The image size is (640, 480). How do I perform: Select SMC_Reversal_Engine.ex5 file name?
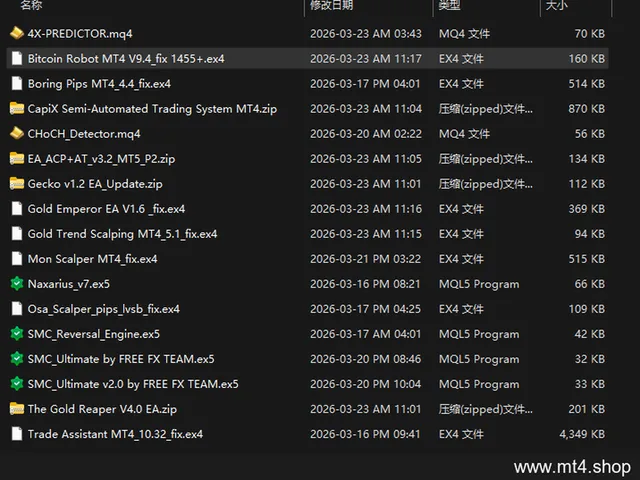point(94,334)
